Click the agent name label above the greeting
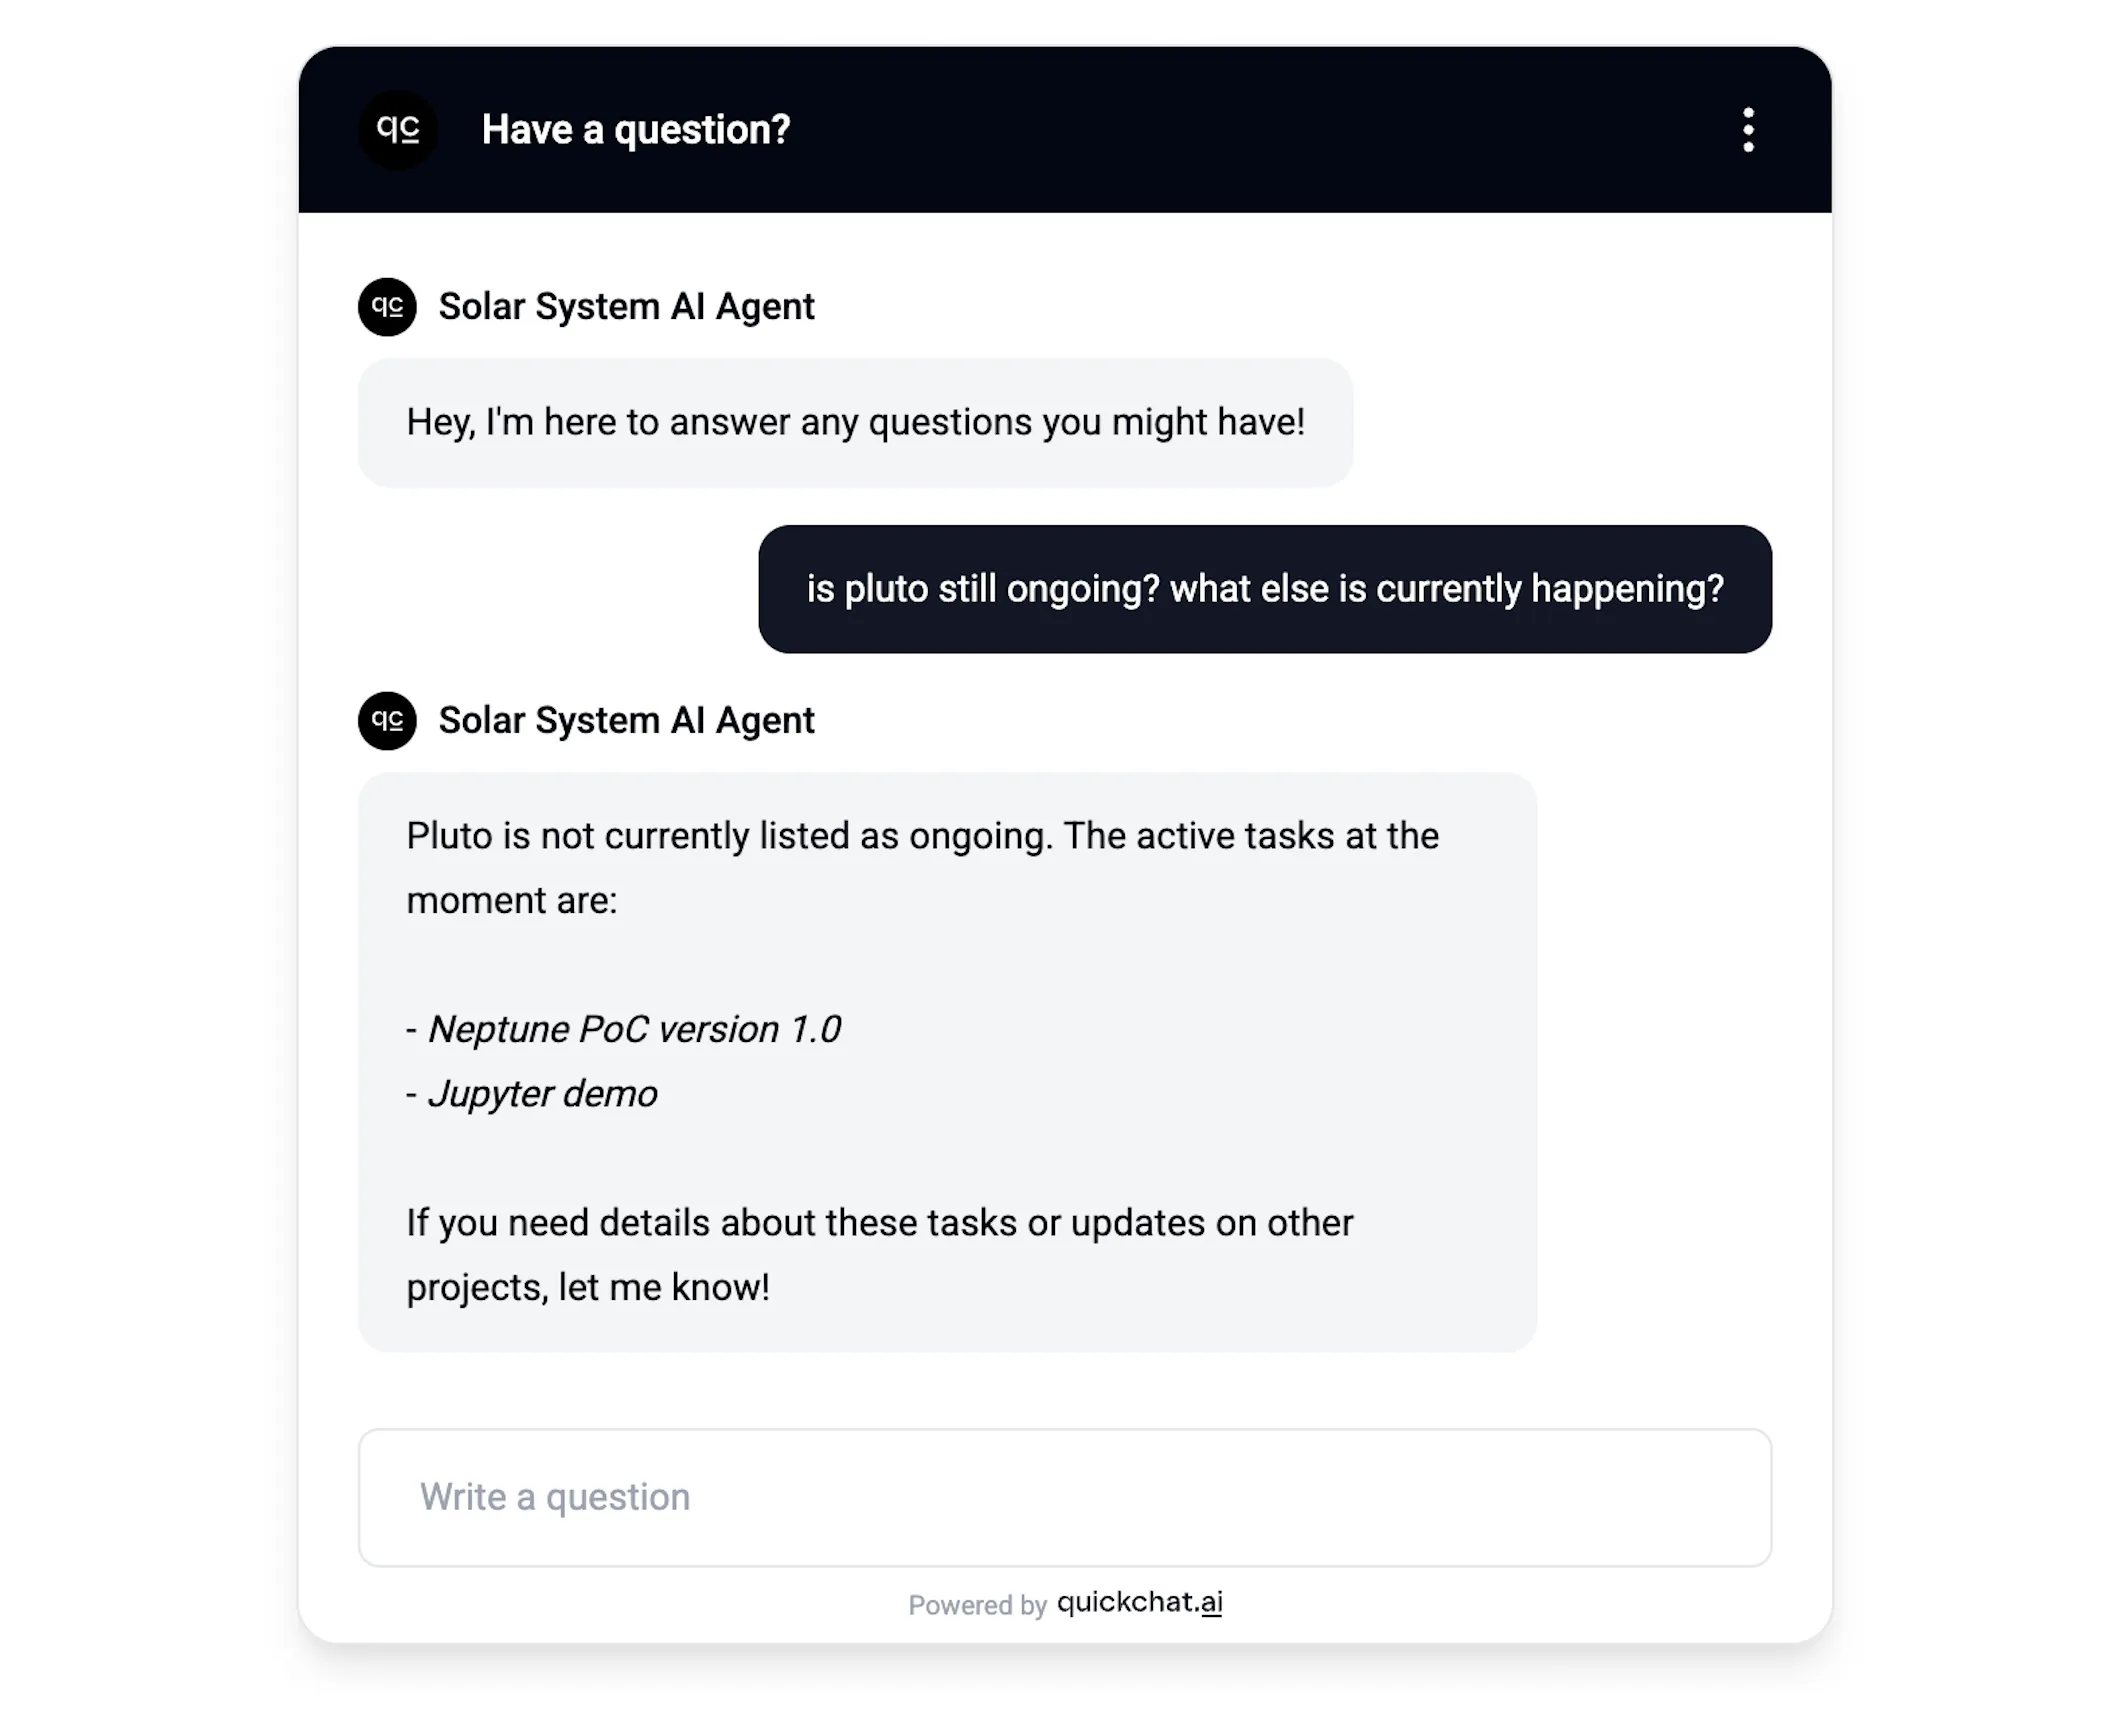Screen dimensions: 2120x1722 pyautogui.click(x=626, y=307)
